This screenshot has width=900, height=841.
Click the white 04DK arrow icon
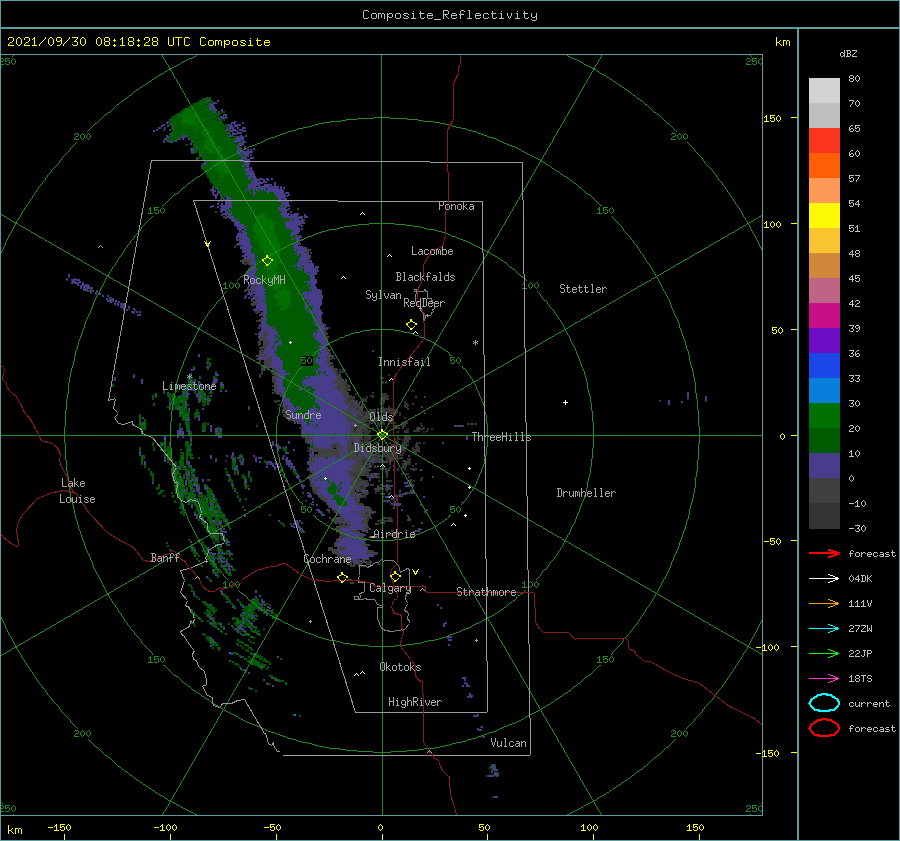click(824, 579)
